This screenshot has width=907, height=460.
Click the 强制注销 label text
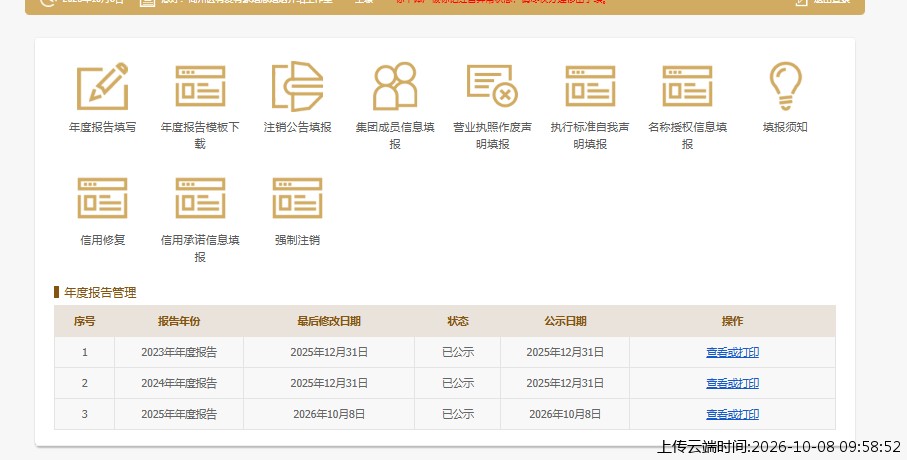tap(297, 240)
